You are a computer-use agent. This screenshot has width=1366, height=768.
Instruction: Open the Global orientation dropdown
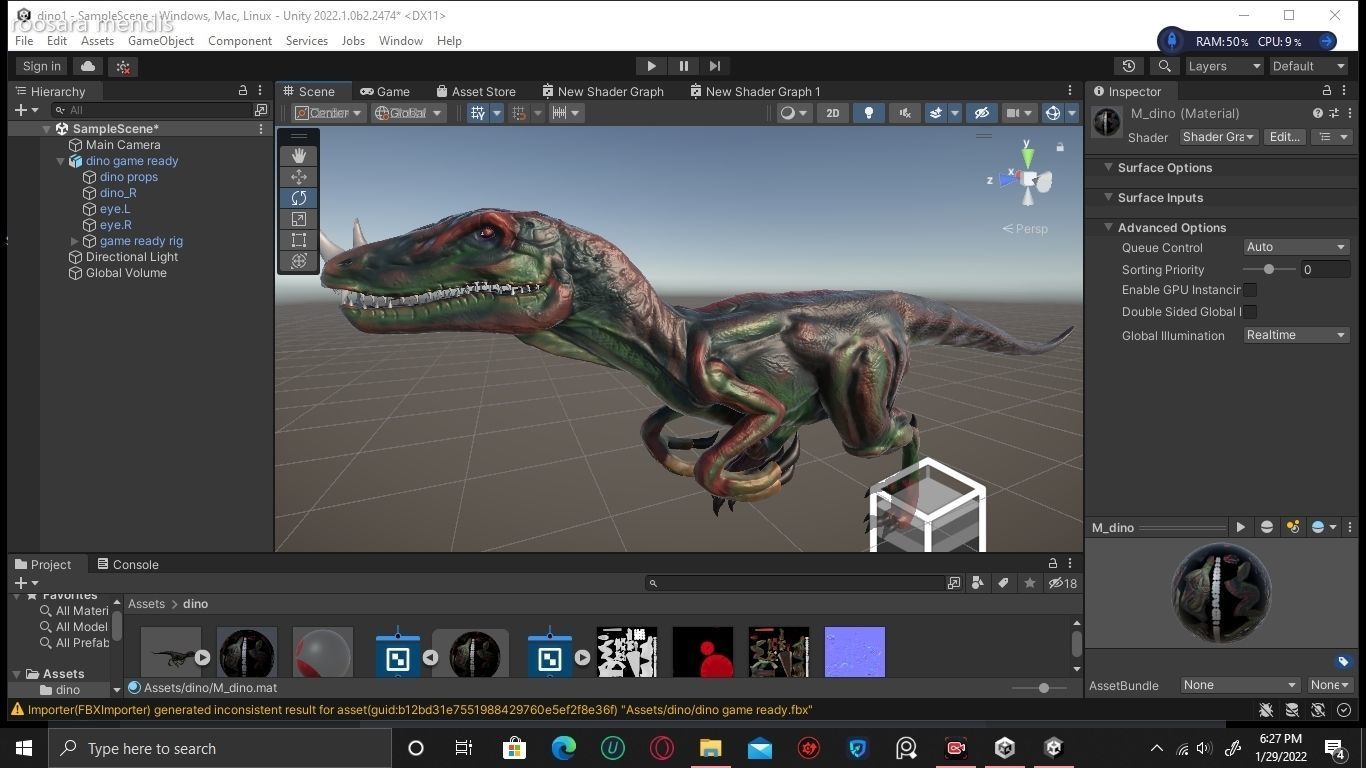[408, 113]
